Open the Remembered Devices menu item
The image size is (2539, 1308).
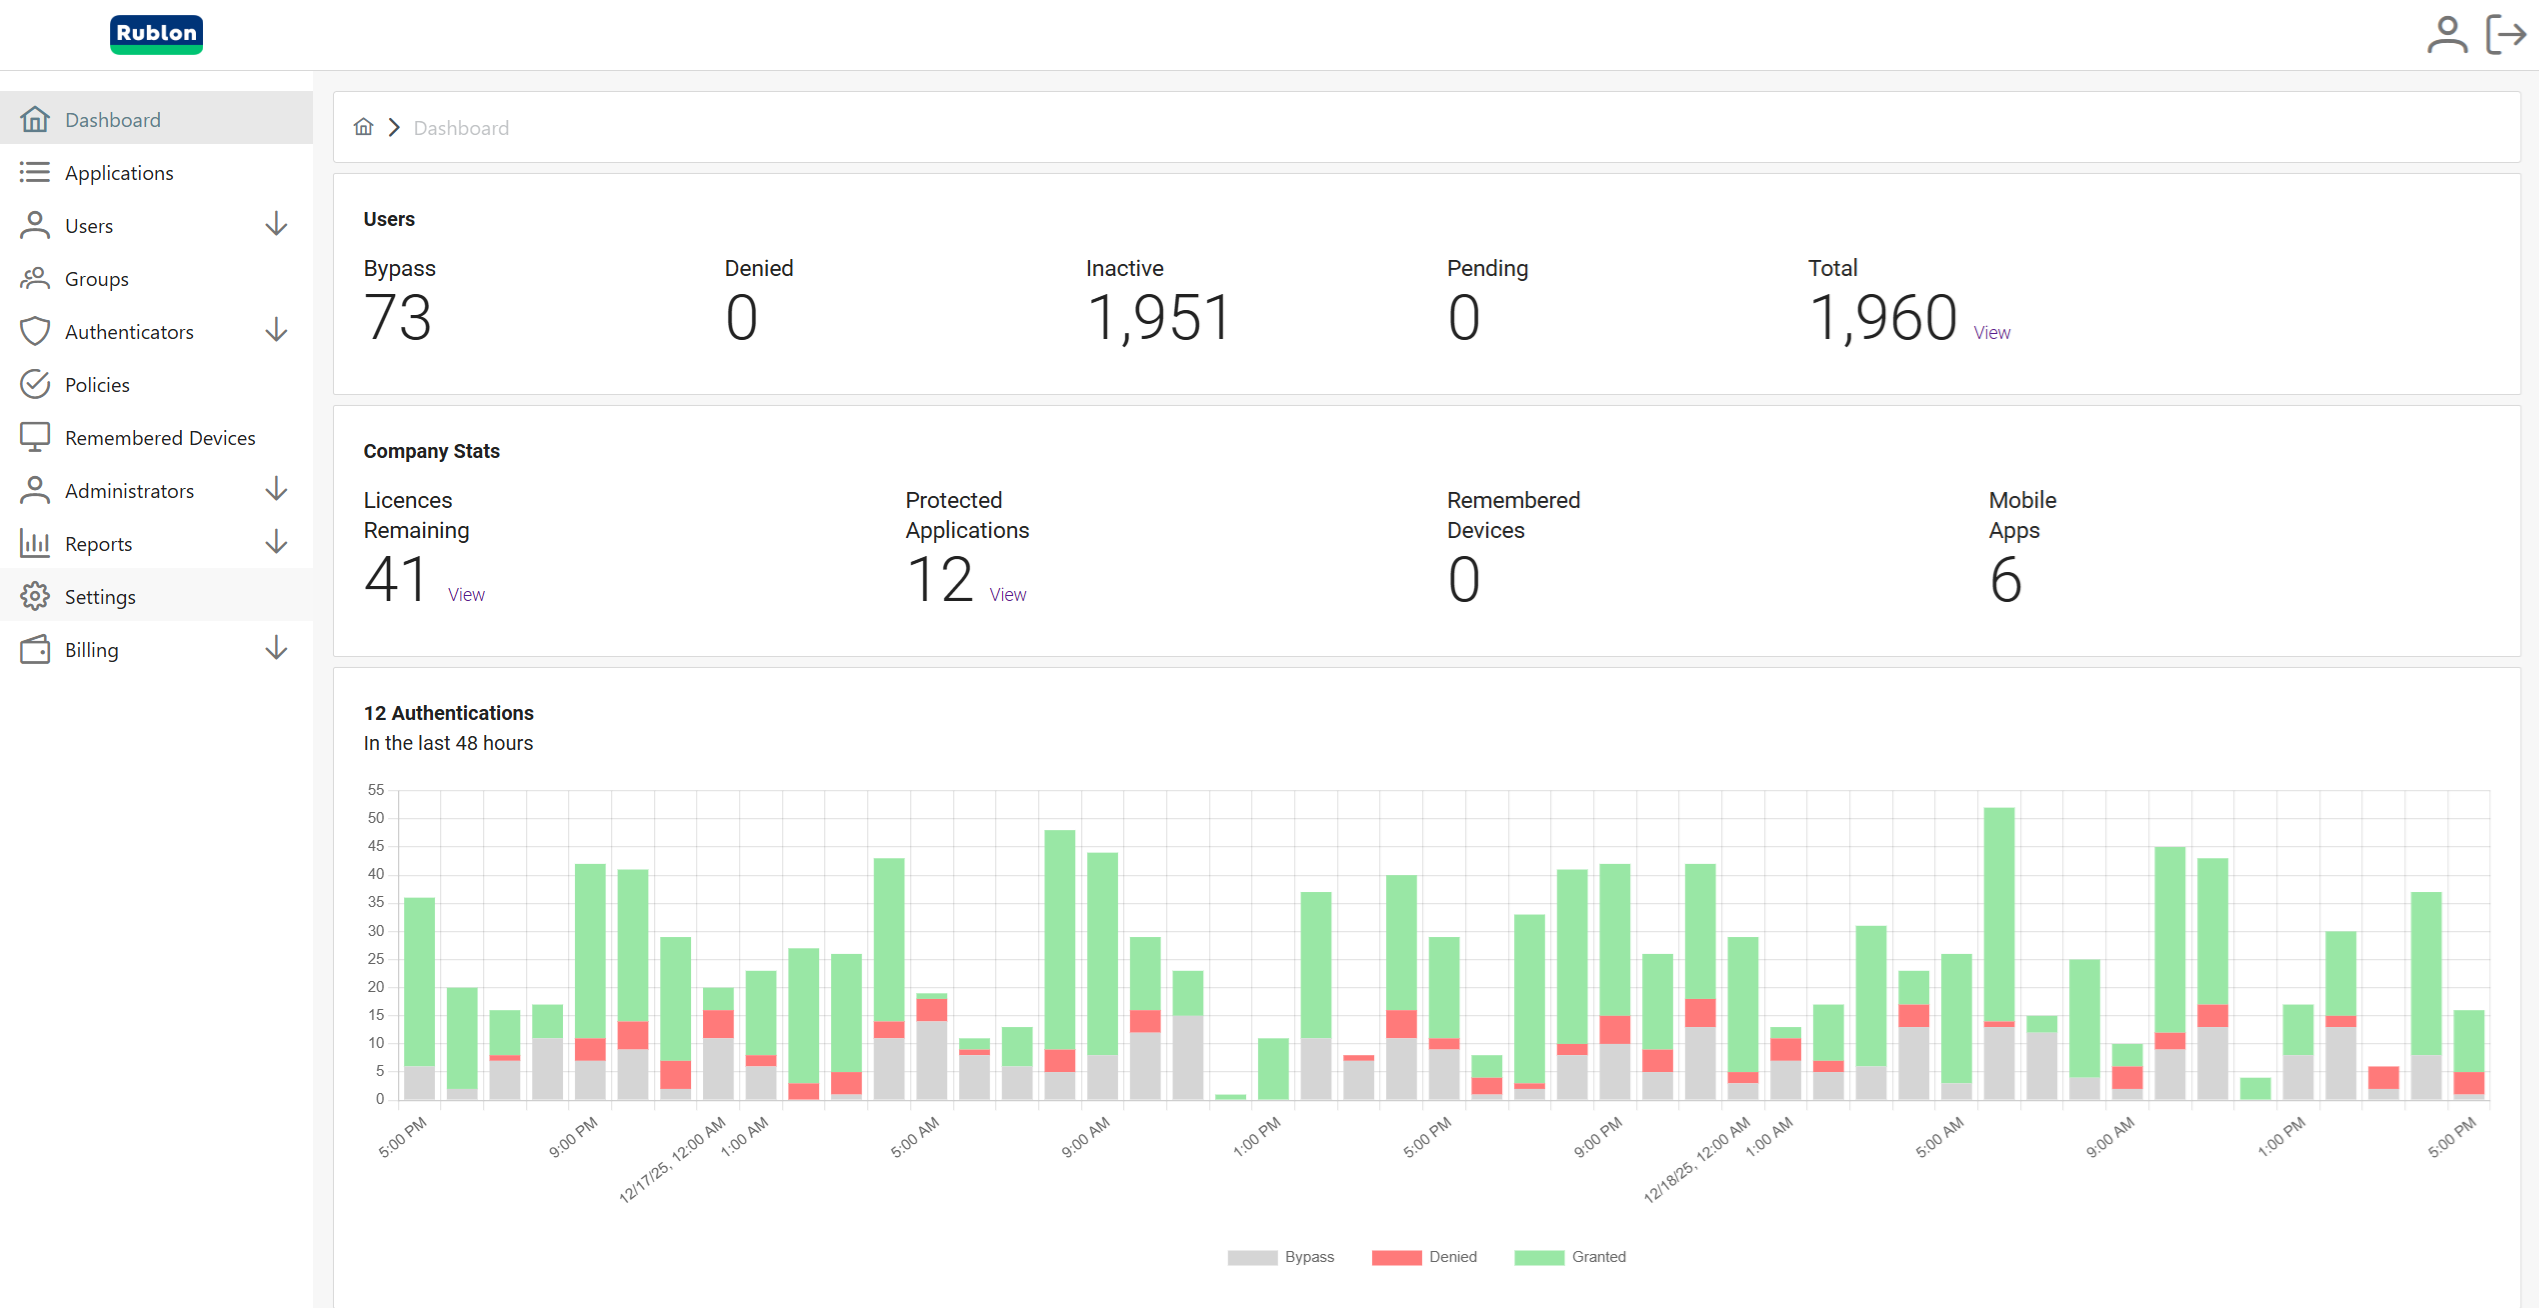pos(156,437)
